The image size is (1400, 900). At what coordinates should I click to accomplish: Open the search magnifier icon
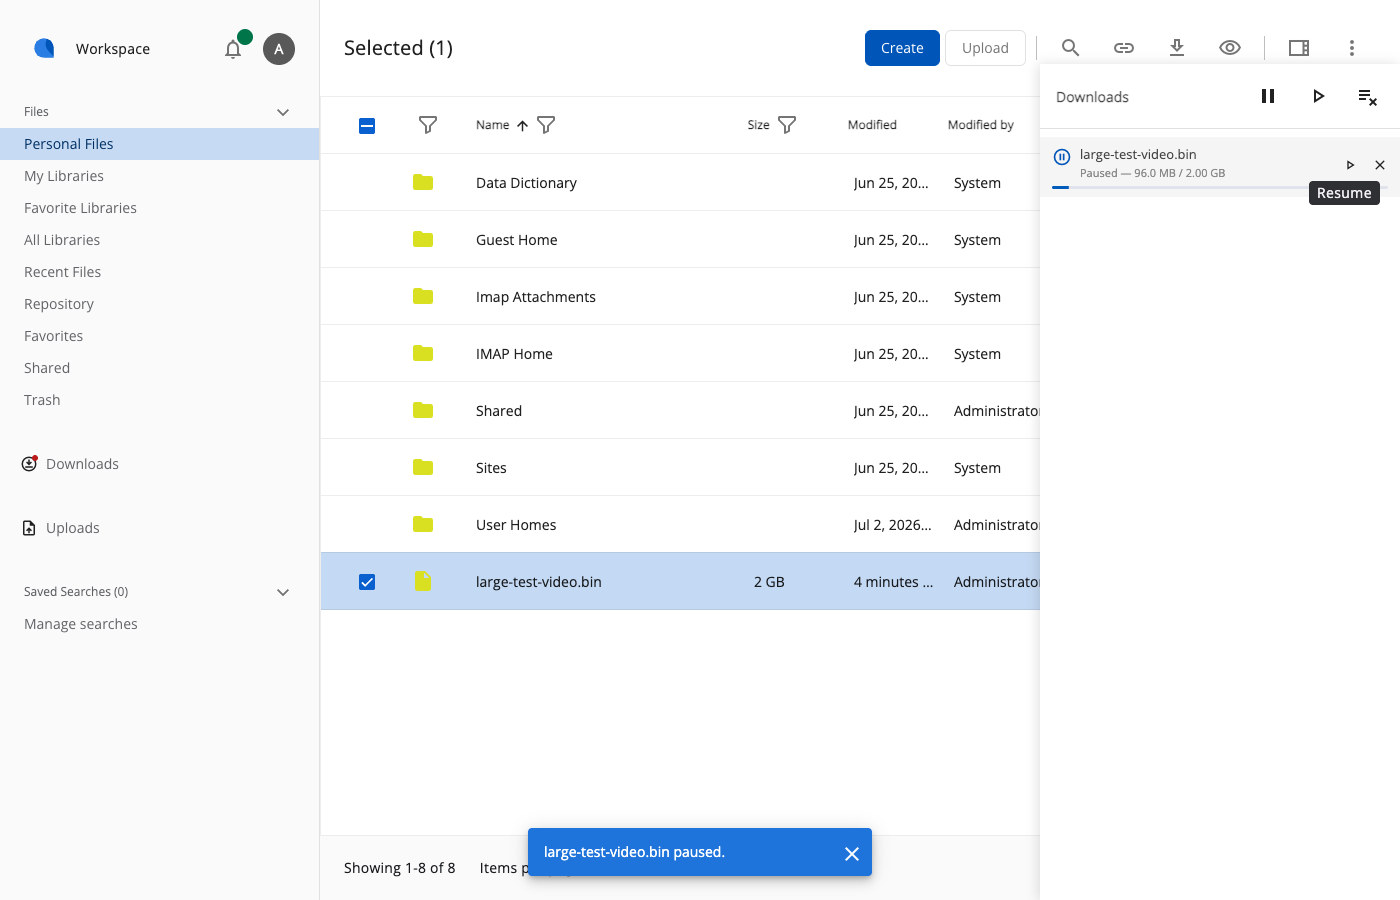[1070, 48]
